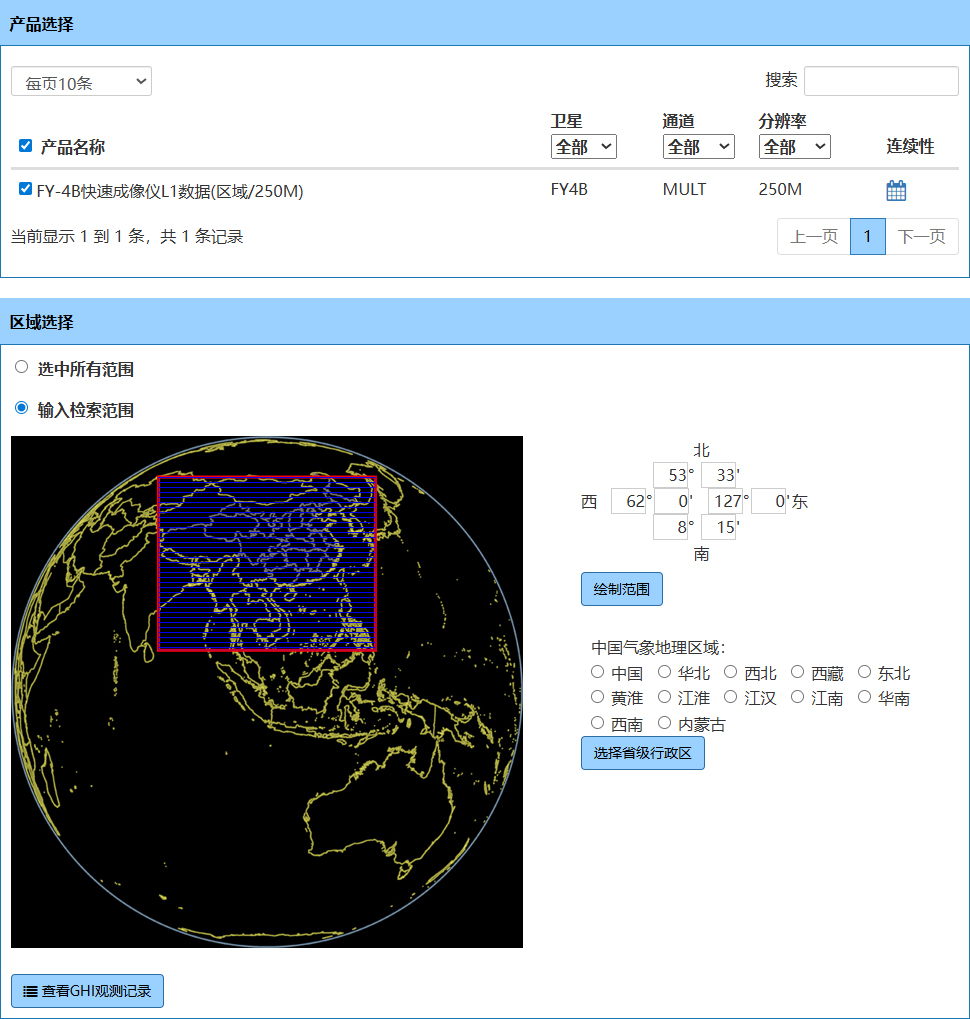The image size is (970, 1019).
Task: Click the north latitude degrees field
Action: [x=670, y=475]
